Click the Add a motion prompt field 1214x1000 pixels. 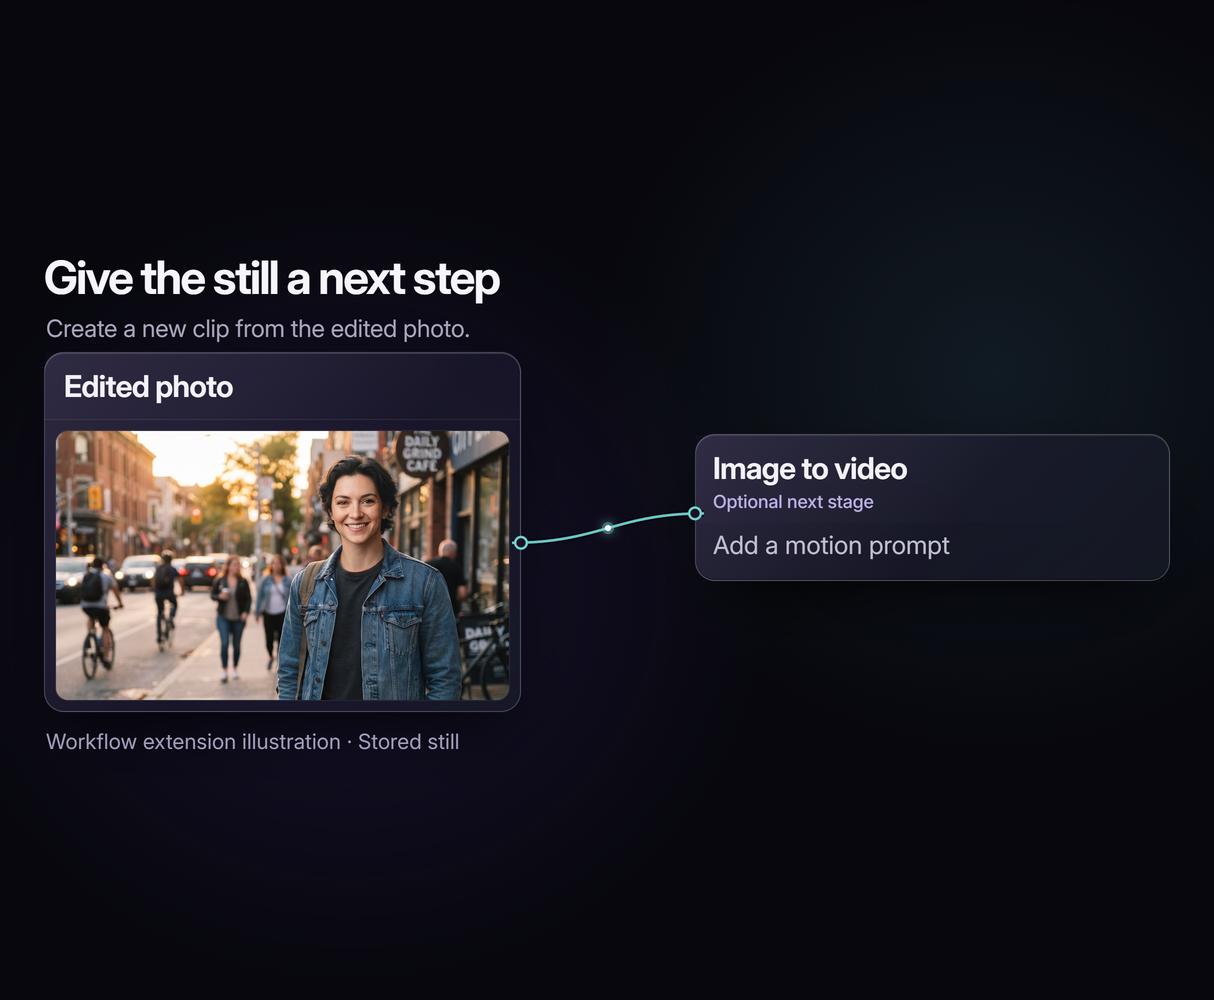(831, 546)
